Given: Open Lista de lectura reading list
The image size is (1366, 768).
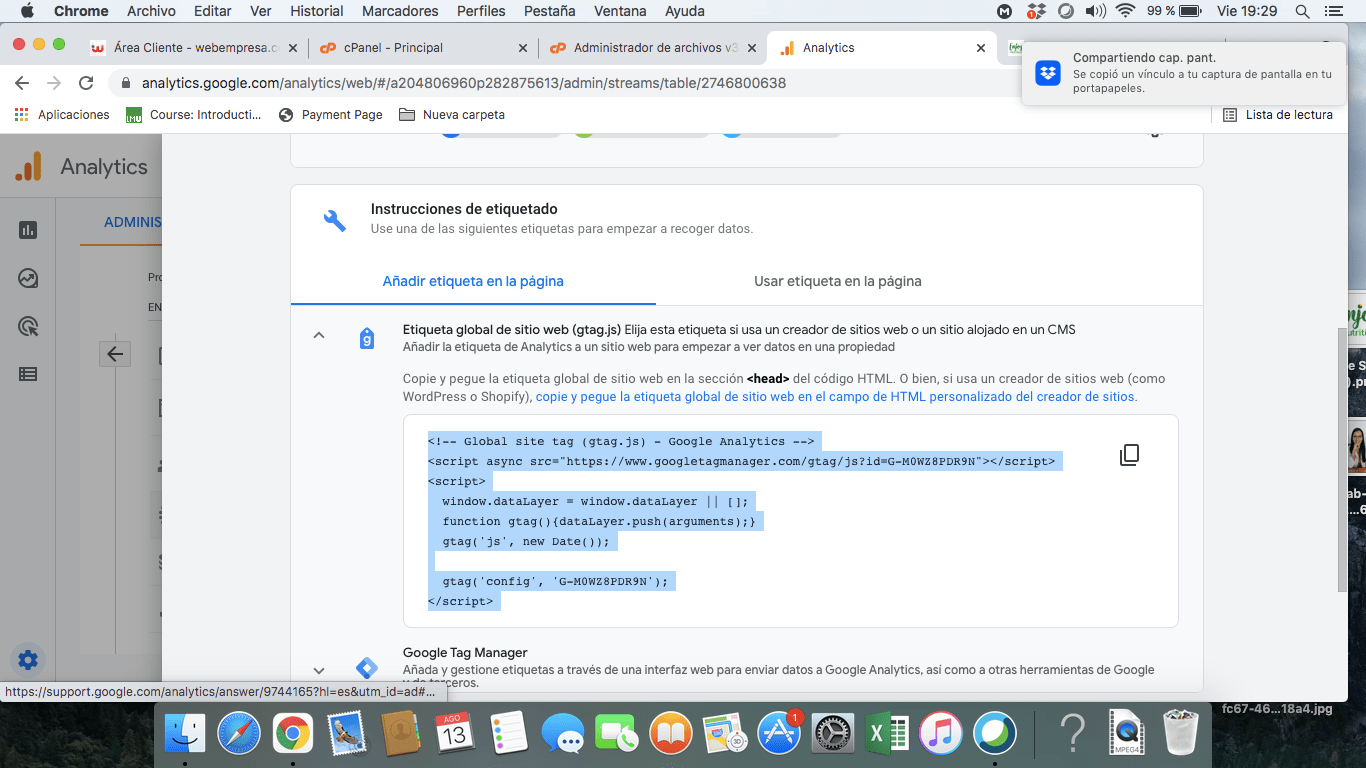Looking at the screenshot, I should click(x=1278, y=115).
